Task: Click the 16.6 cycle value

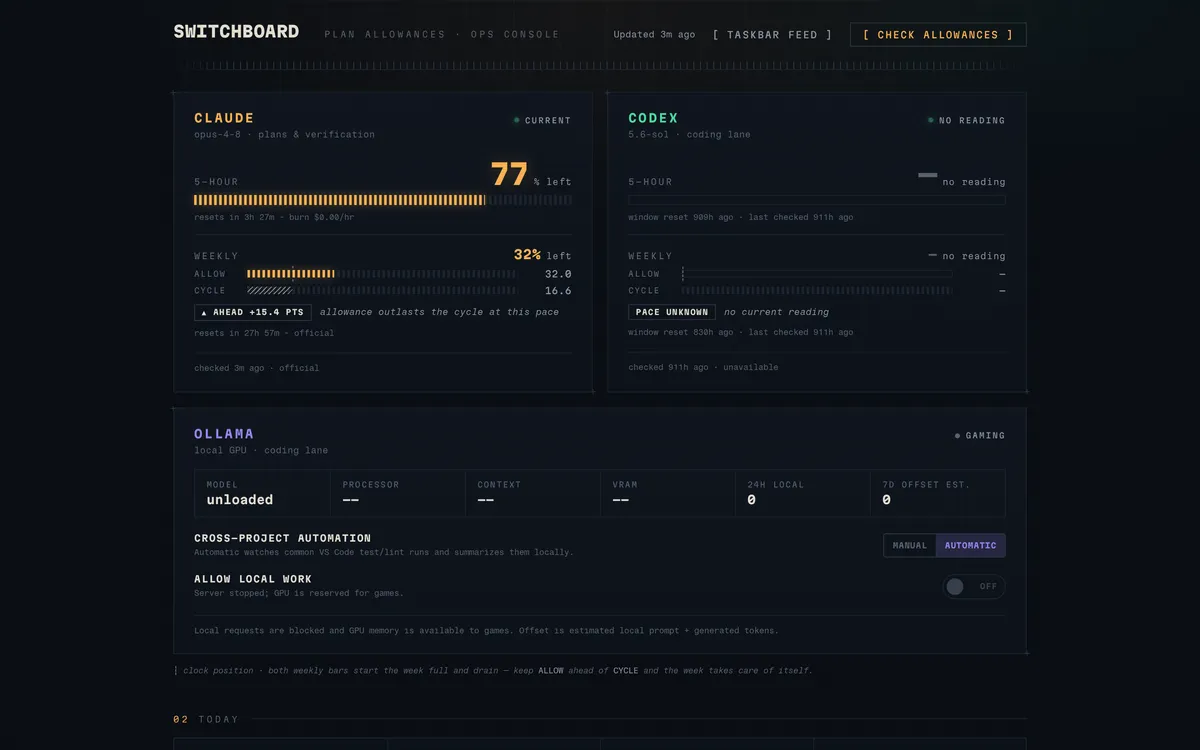Action: pyautogui.click(x=558, y=291)
